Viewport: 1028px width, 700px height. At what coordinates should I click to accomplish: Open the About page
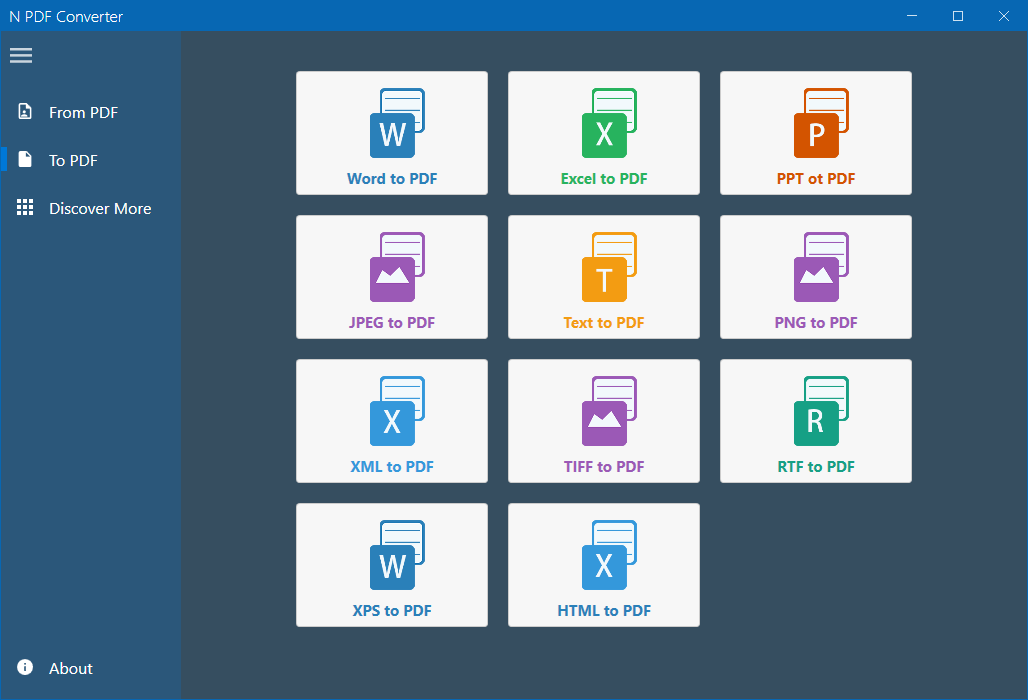[x=90, y=668]
